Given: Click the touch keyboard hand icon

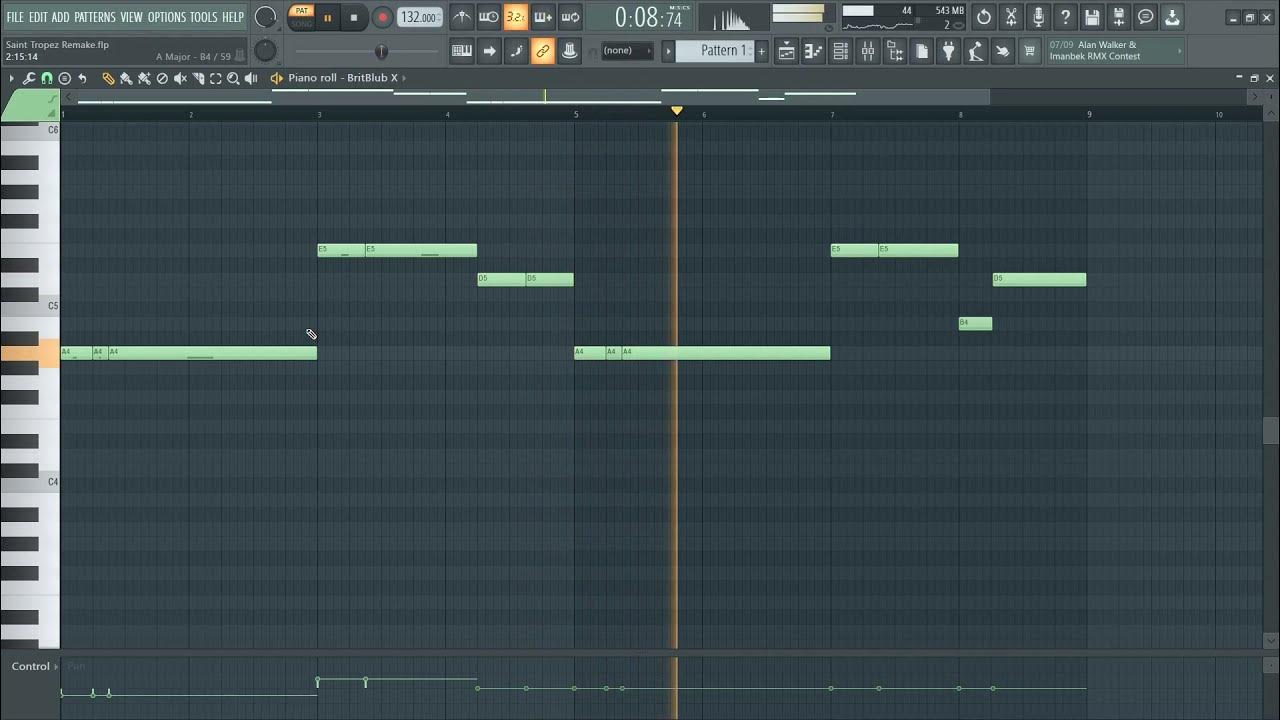Looking at the screenshot, I should coord(1003,51).
